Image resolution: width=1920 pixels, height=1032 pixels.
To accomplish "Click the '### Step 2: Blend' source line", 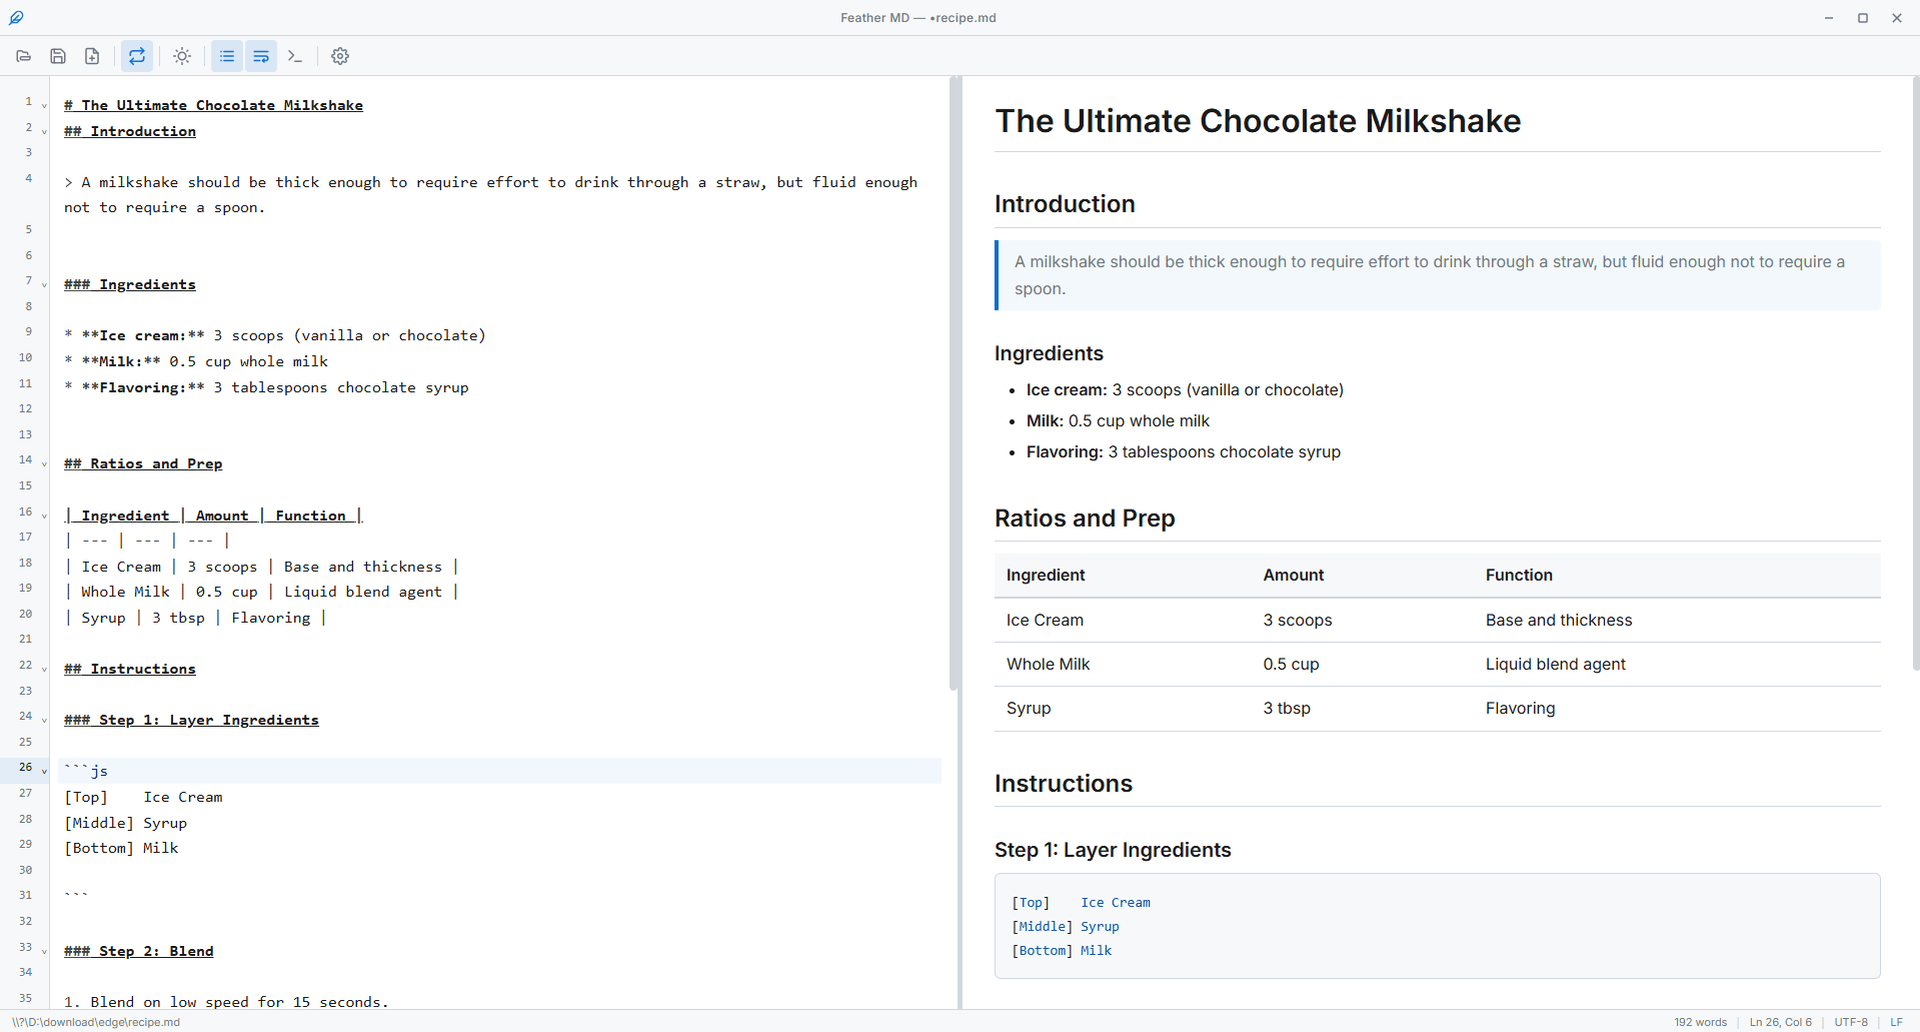I will (139, 951).
